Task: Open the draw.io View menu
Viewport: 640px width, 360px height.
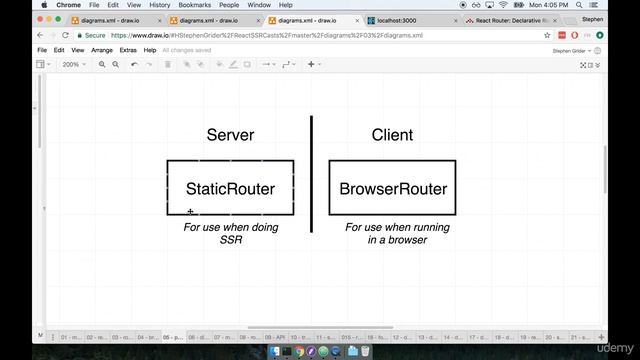Action: coord(78,50)
